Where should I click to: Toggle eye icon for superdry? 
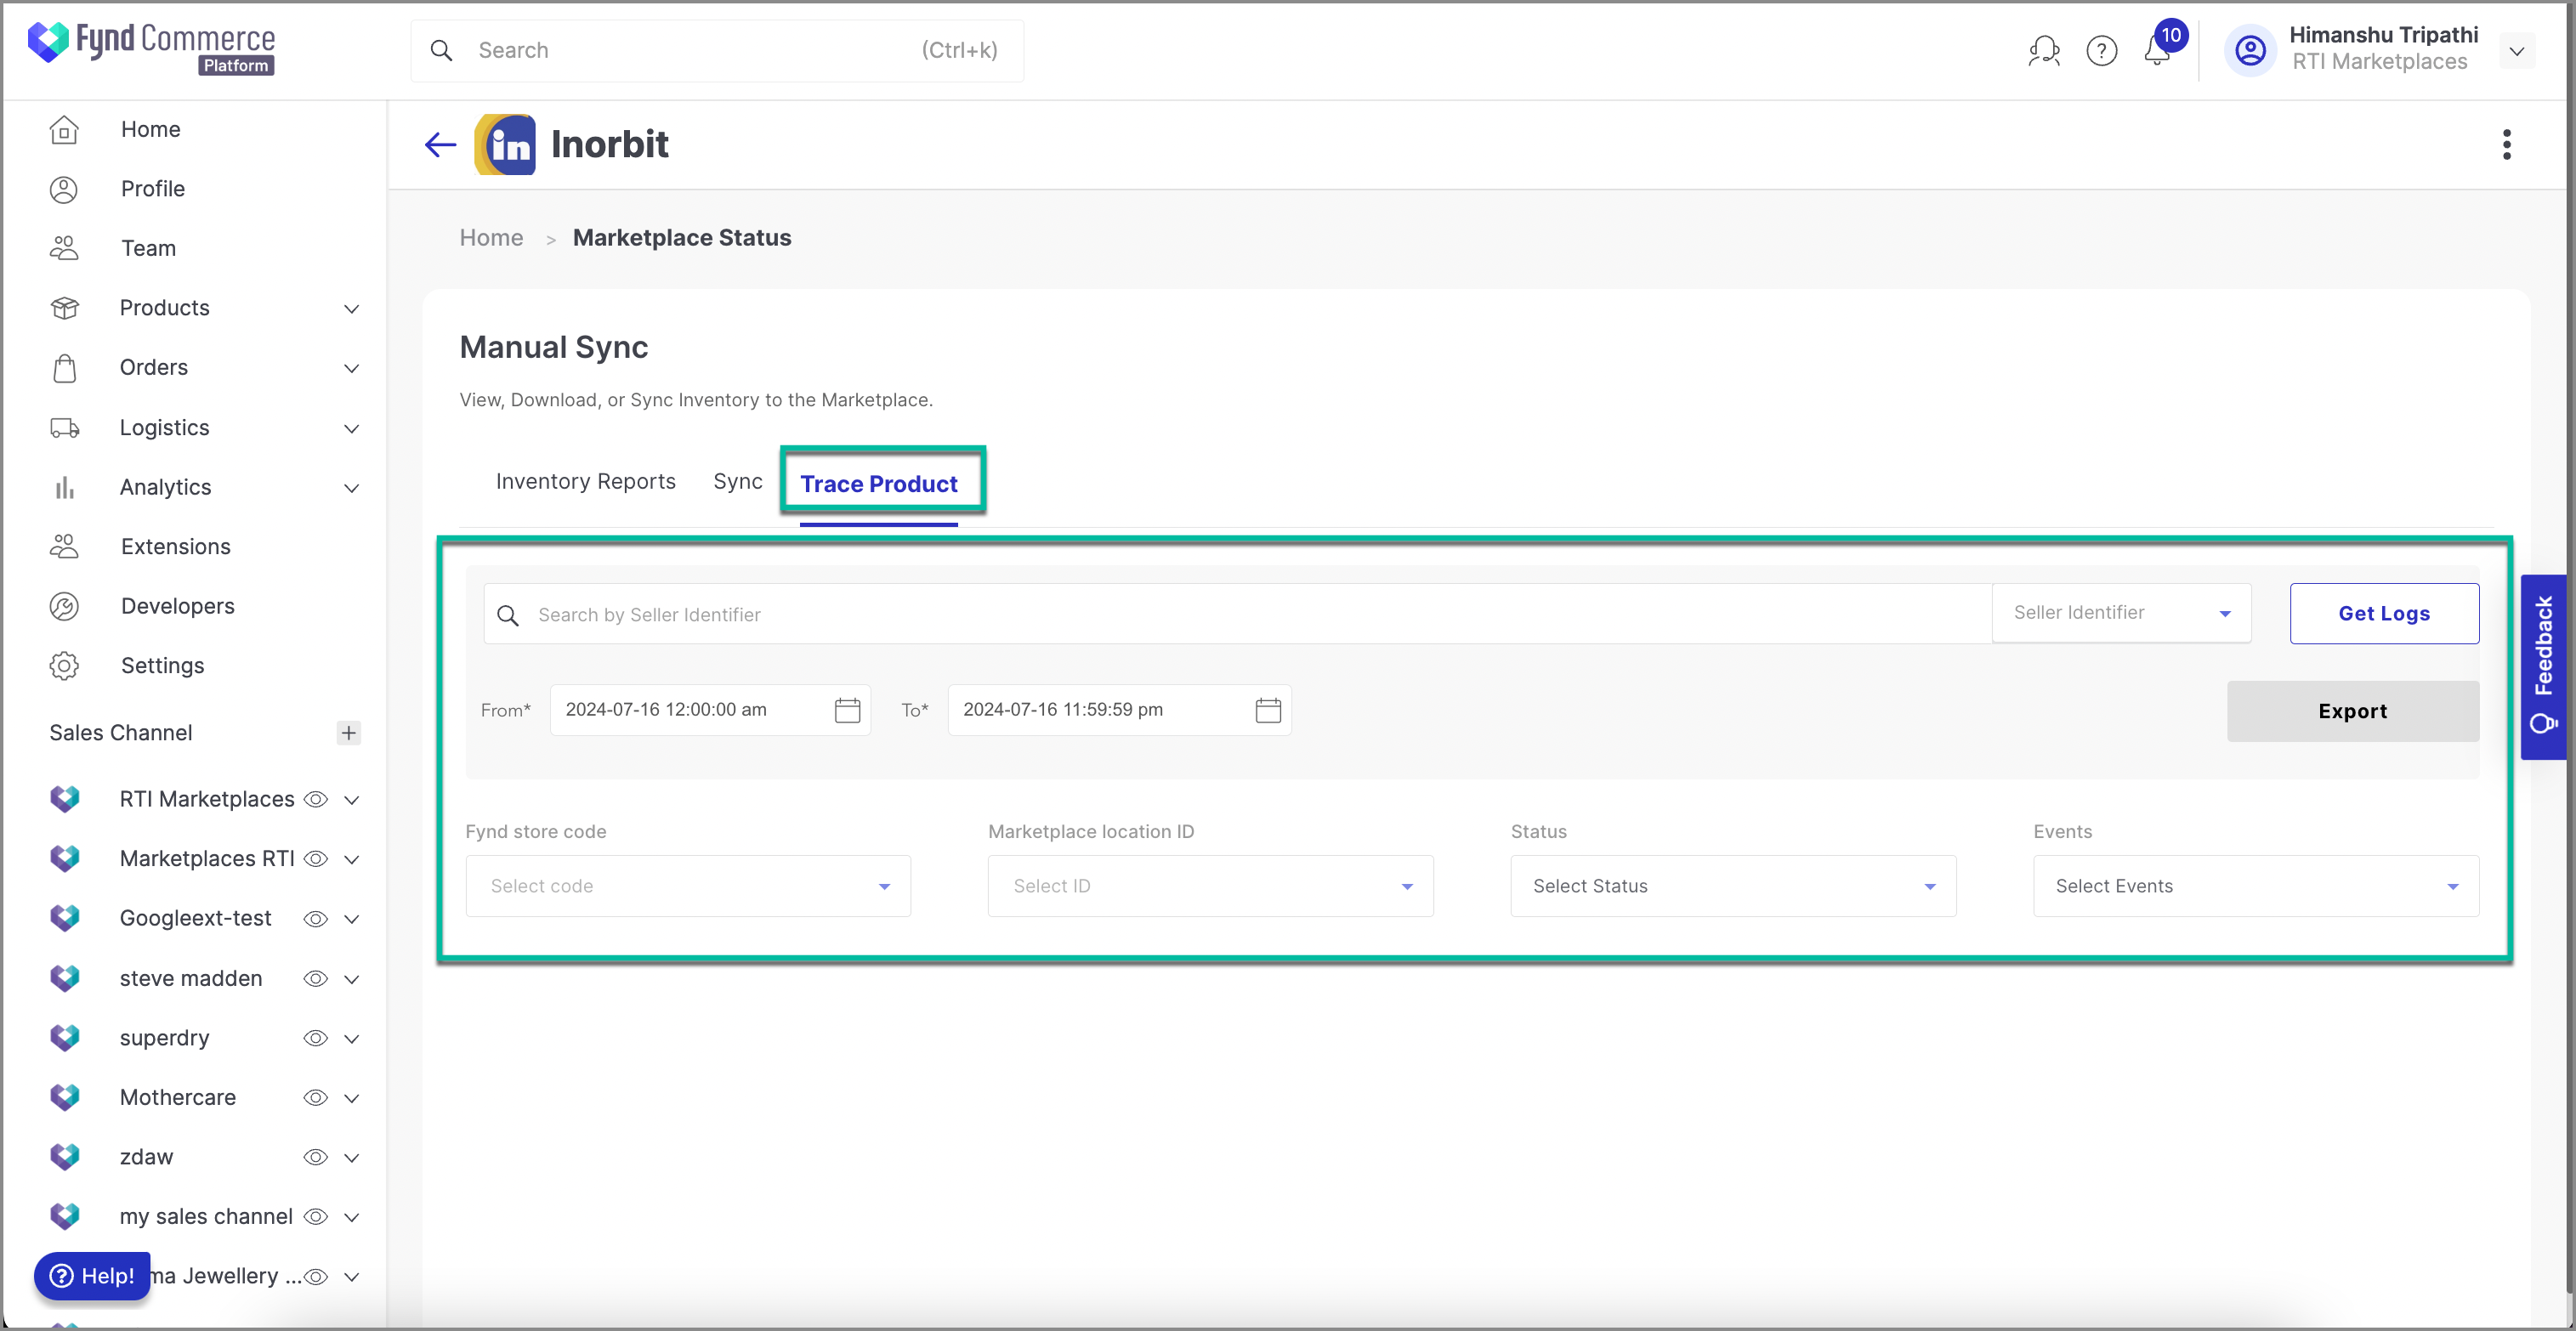coord(316,1038)
